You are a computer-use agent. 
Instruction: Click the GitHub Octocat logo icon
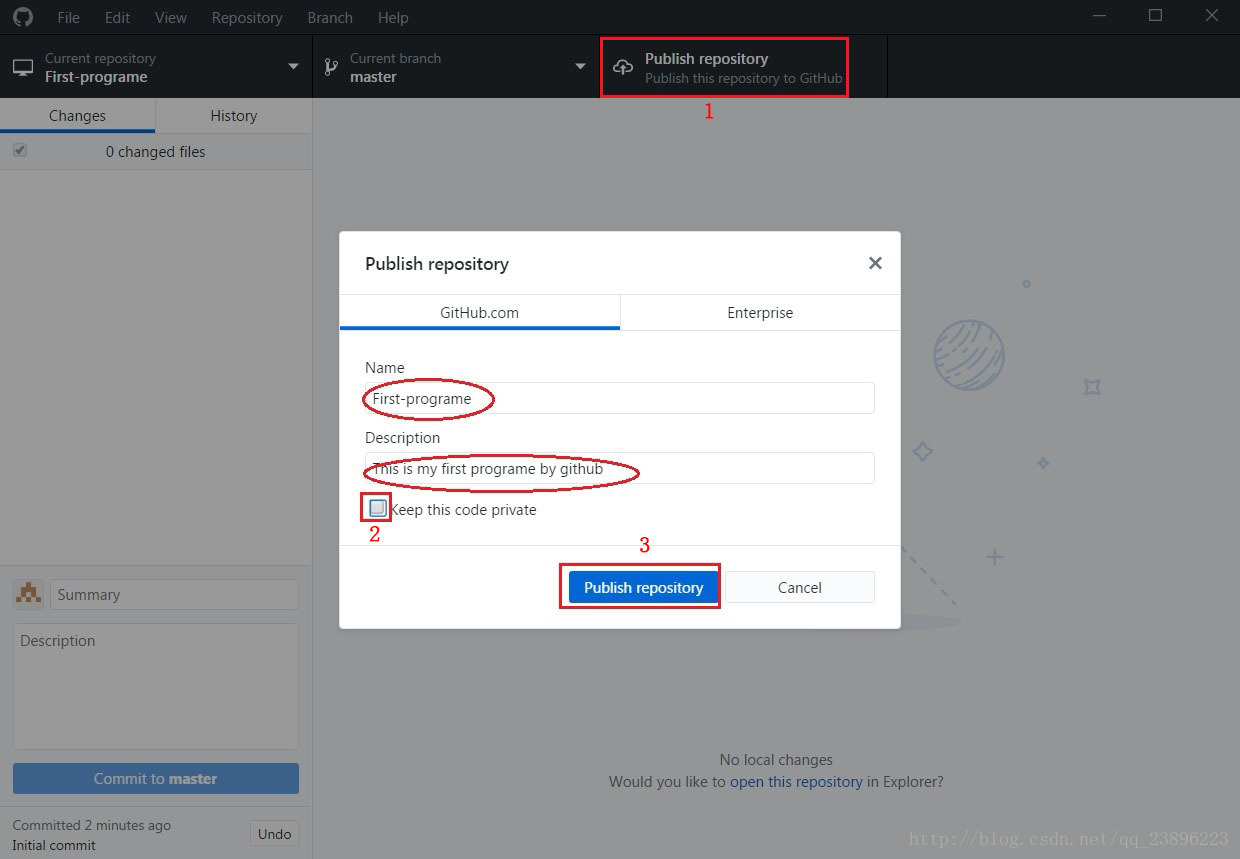(x=23, y=17)
